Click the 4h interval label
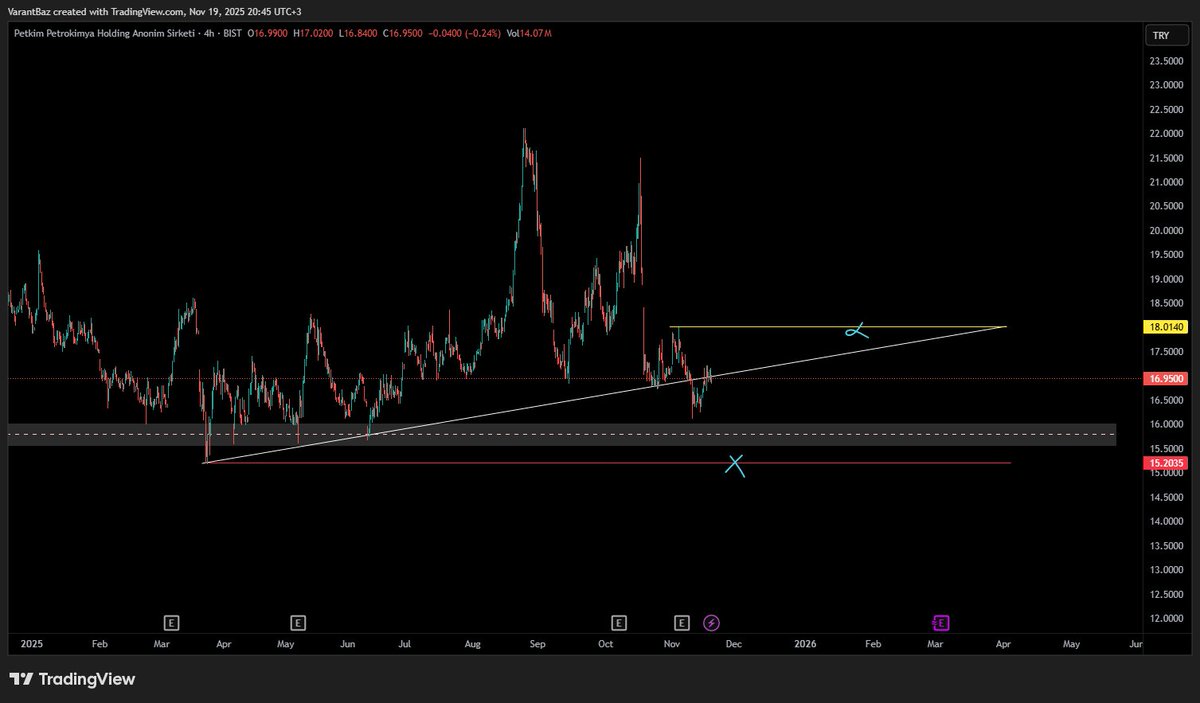1200x703 pixels. point(211,34)
